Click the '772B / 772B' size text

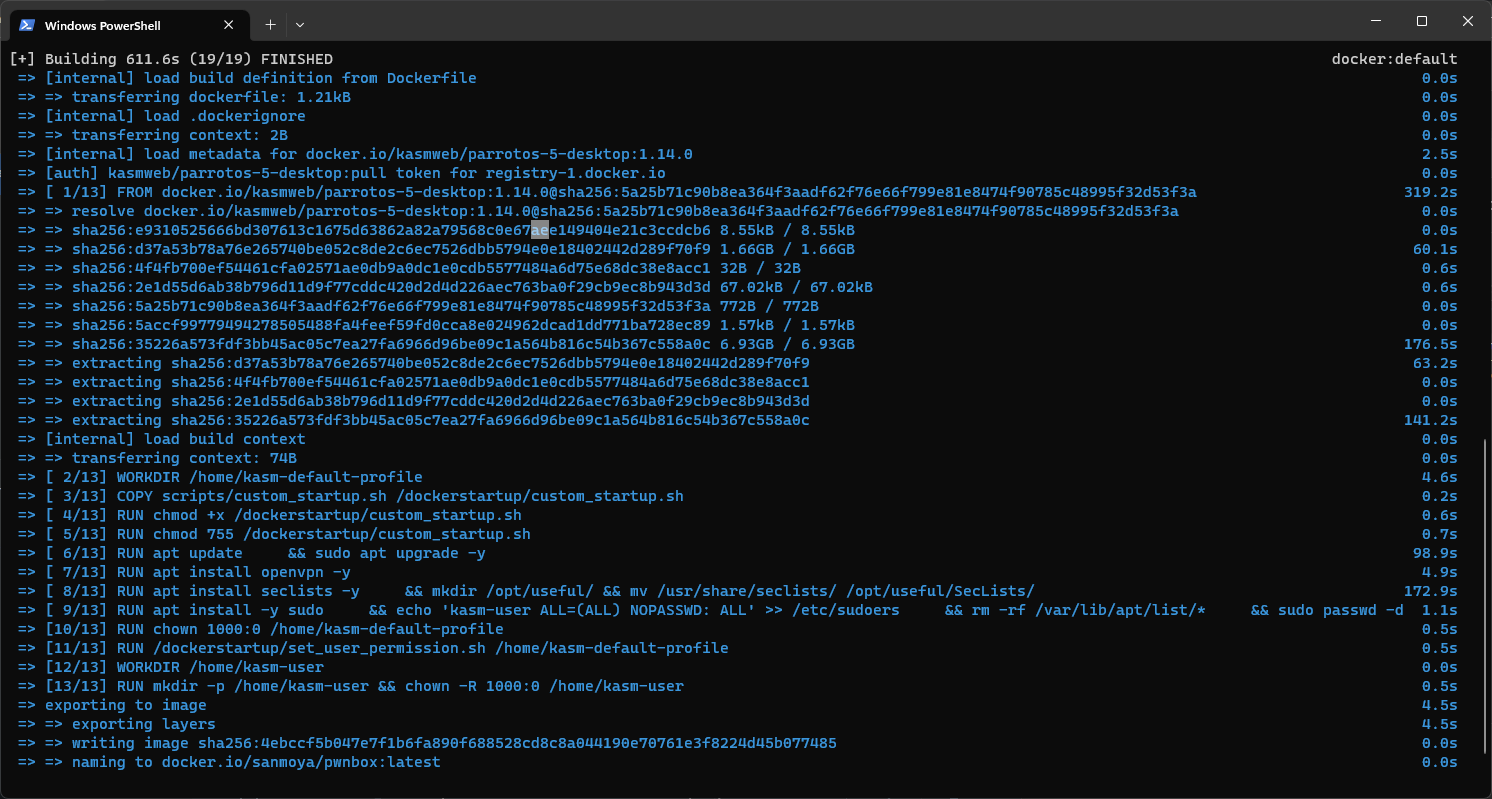pos(769,306)
